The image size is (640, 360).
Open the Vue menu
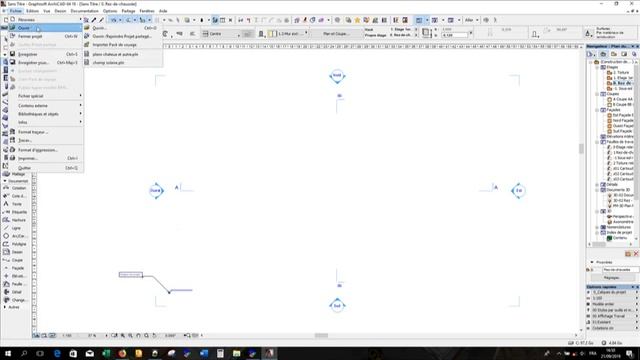47,11
